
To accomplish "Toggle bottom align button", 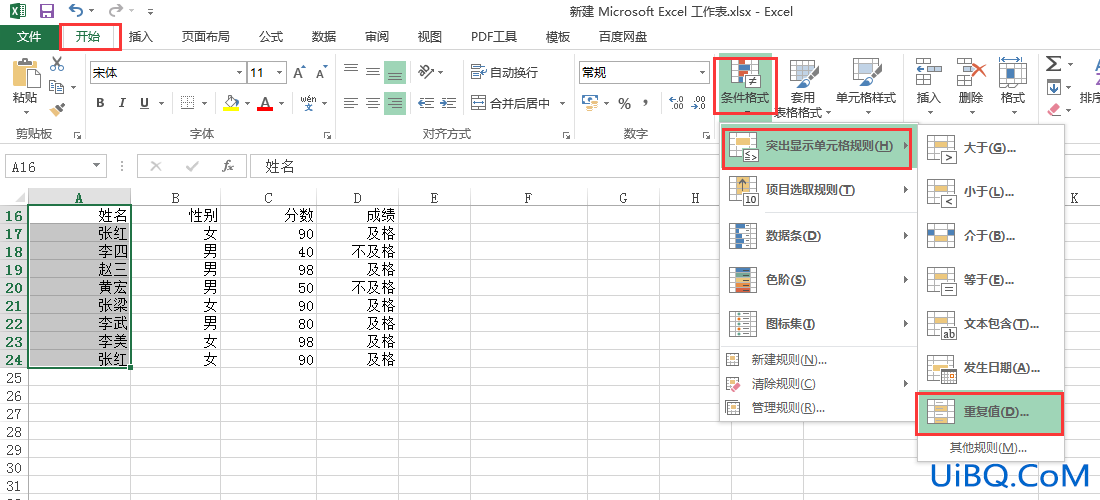I will click(395, 72).
